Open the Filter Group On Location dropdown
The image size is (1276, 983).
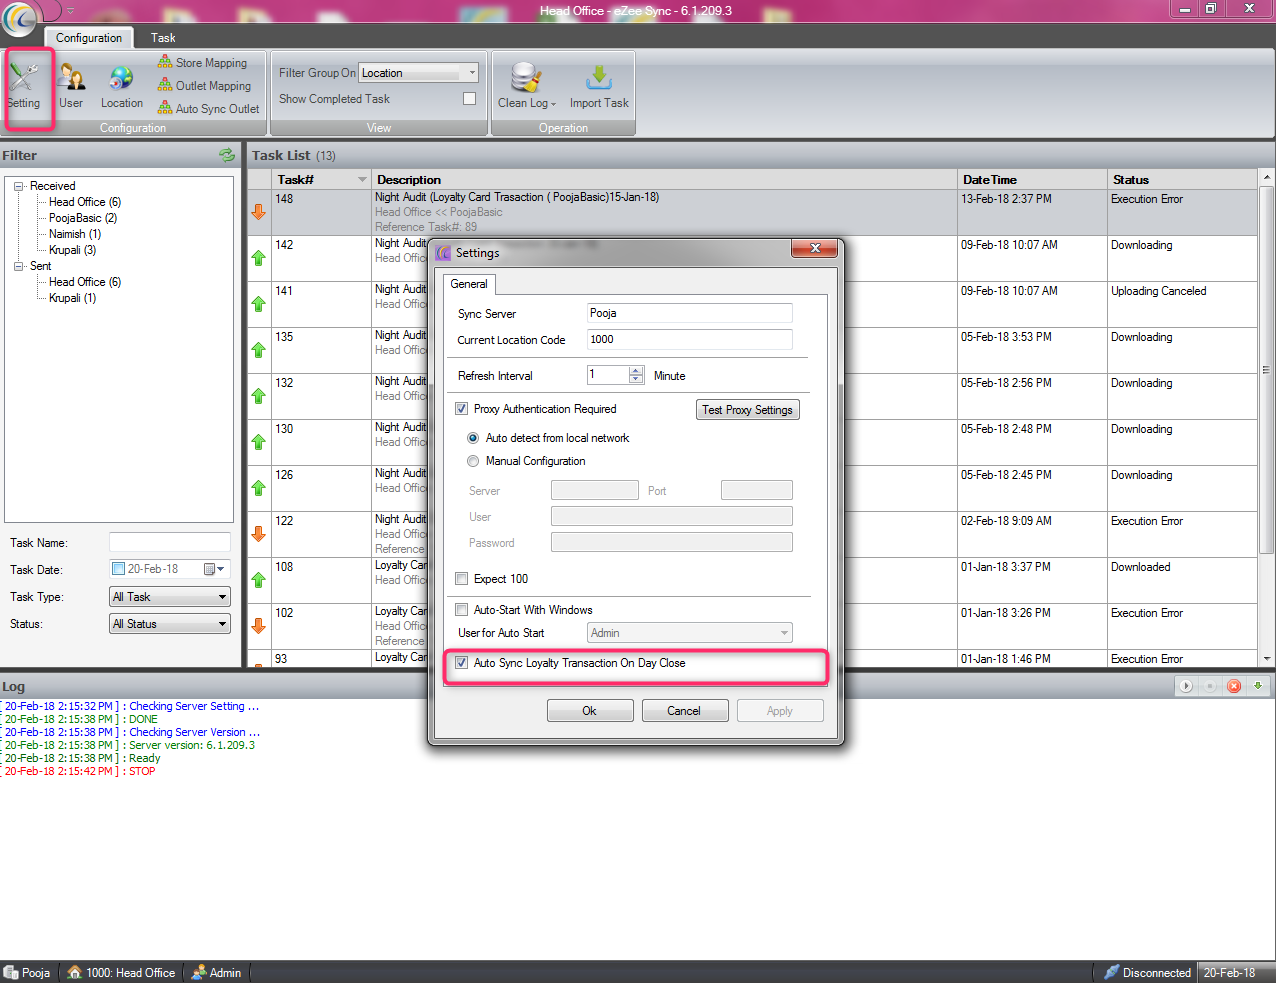(419, 73)
